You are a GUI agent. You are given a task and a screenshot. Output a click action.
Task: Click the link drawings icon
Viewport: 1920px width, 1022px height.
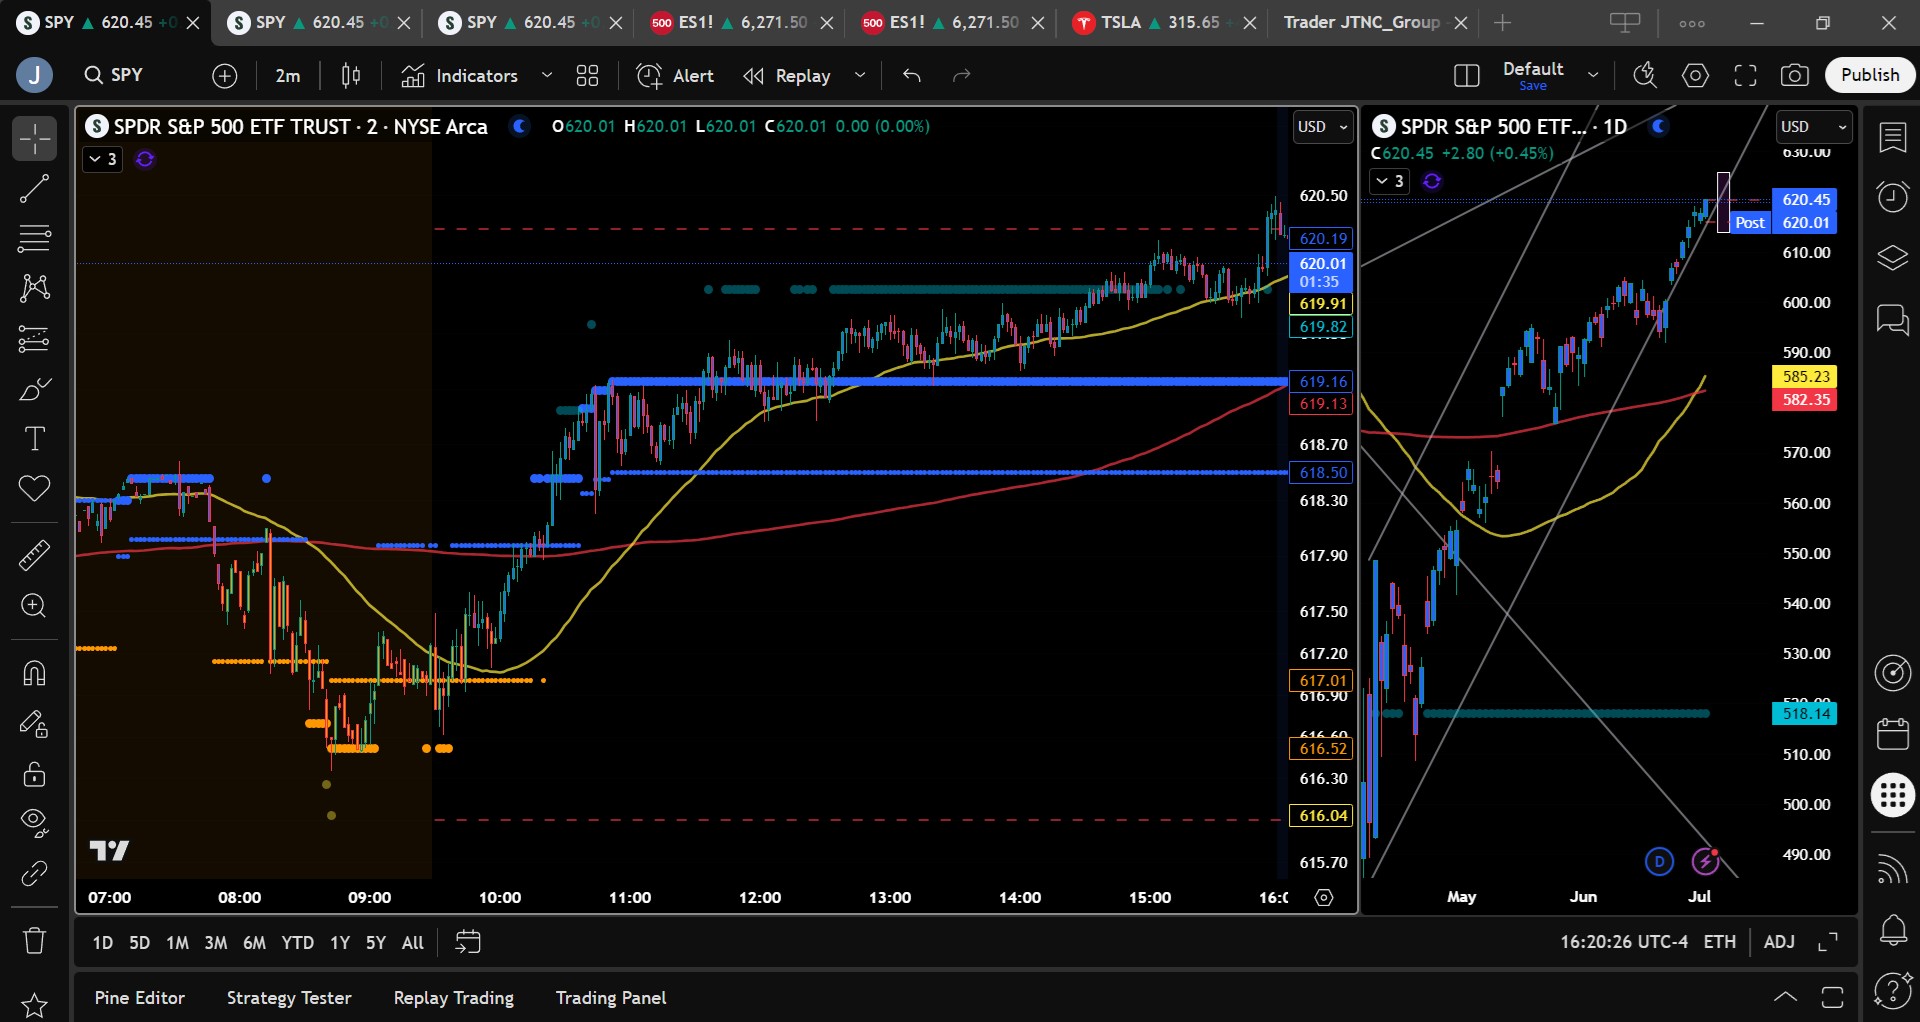[34, 874]
